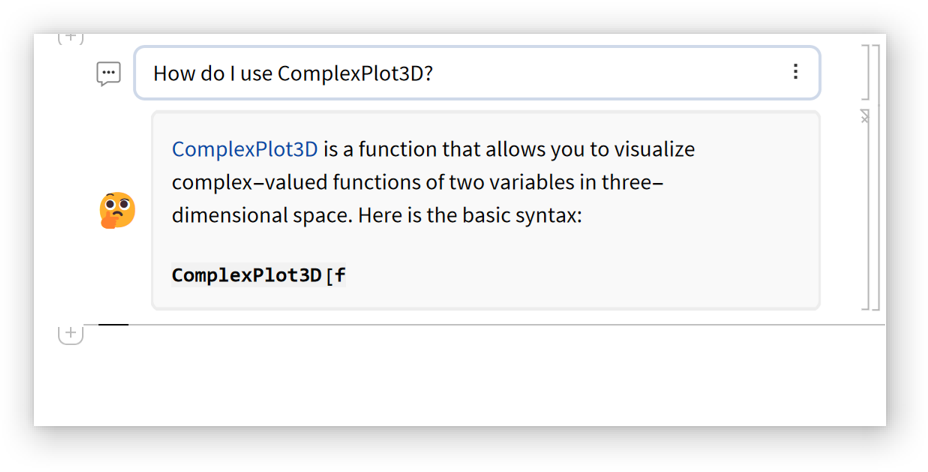
Task: Click the small x marker atop the response bracket
Action: click(x=865, y=117)
